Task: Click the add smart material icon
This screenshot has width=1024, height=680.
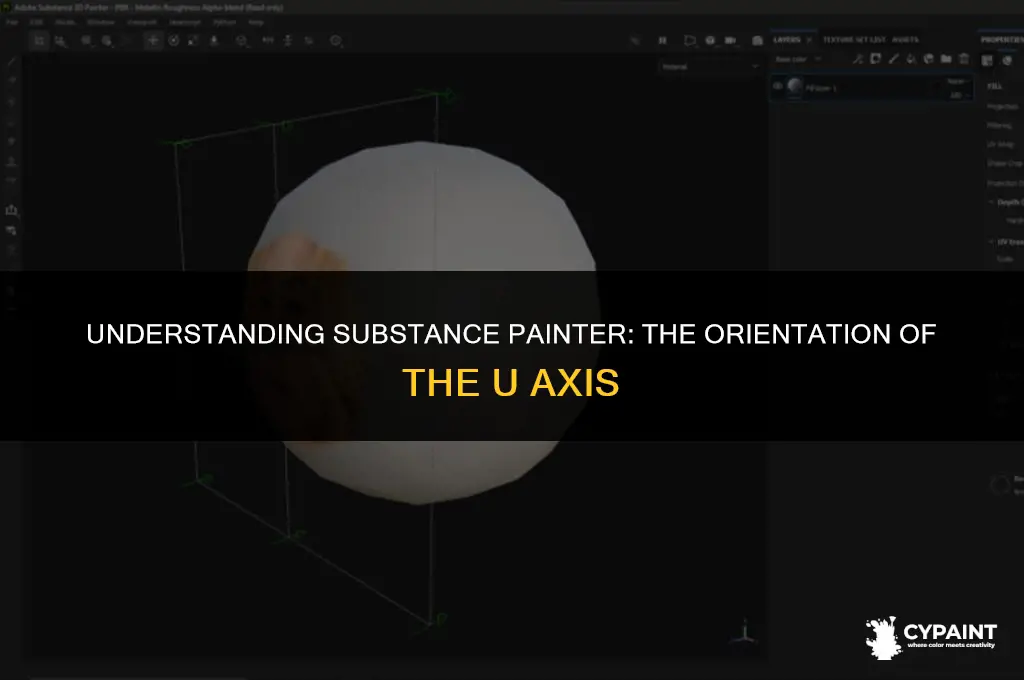Action: pyautogui.click(x=929, y=59)
